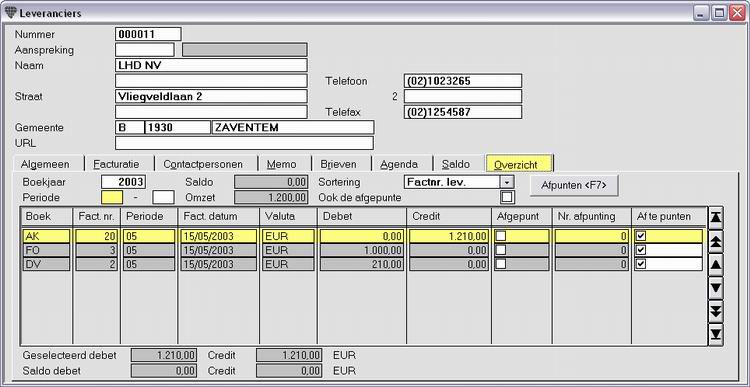This screenshot has width=750, height=387.
Task: Switch to the Algemeen tab
Action: (x=45, y=164)
